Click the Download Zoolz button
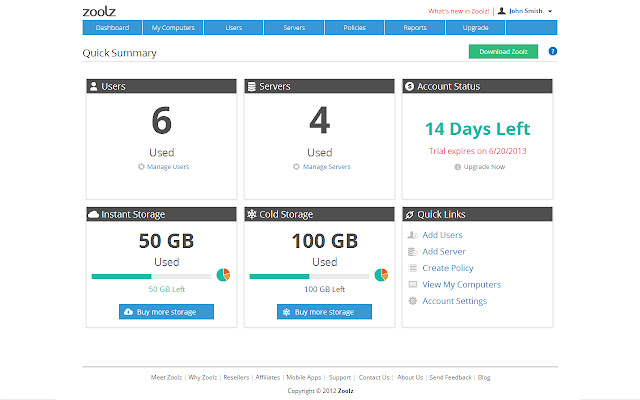The width and height of the screenshot is (640, 400). pos(503,51)
